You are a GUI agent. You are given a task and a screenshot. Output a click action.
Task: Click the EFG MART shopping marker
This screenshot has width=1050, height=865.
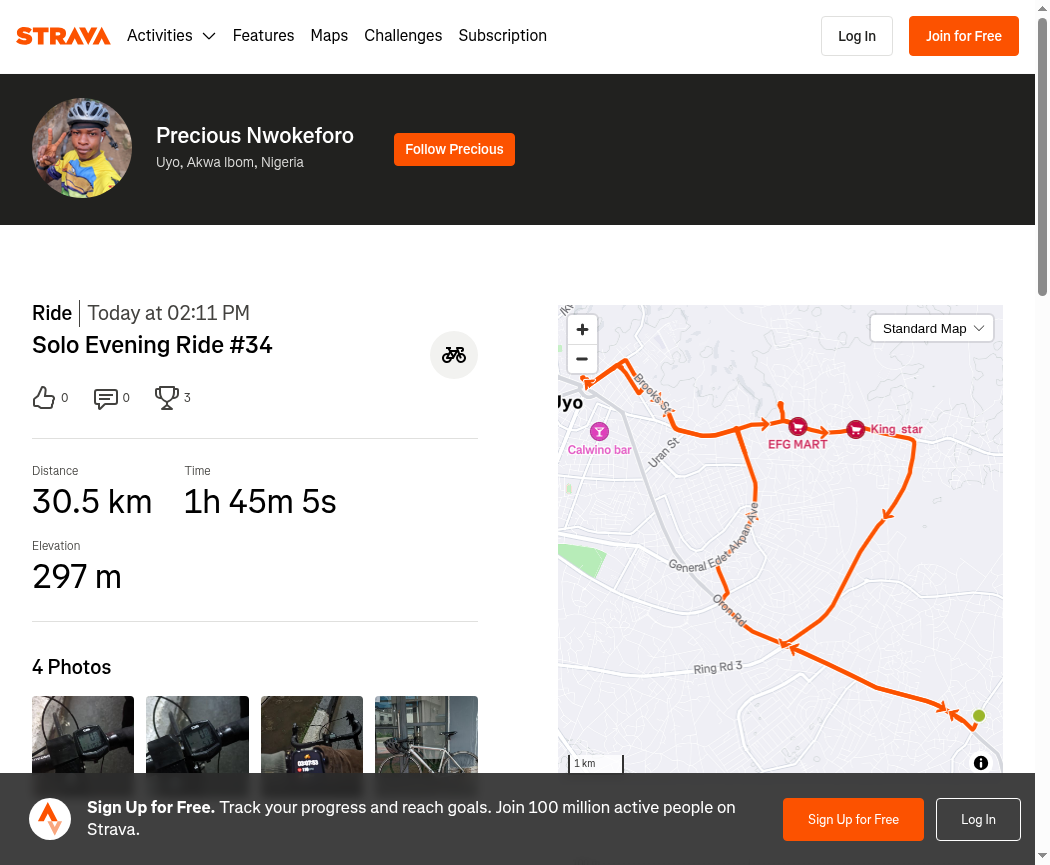[x=797, y=427]
